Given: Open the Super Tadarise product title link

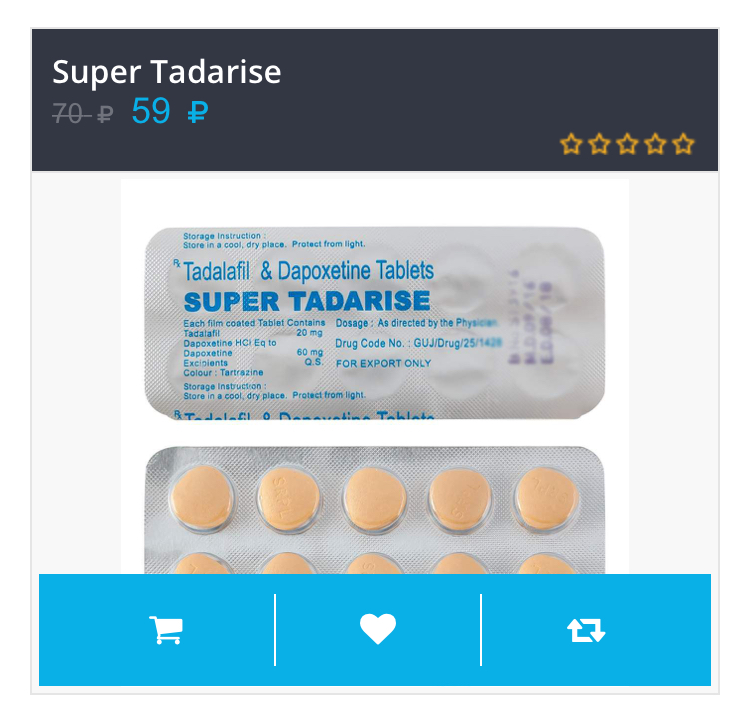Looking at the screenshot, I should point(166,72).
